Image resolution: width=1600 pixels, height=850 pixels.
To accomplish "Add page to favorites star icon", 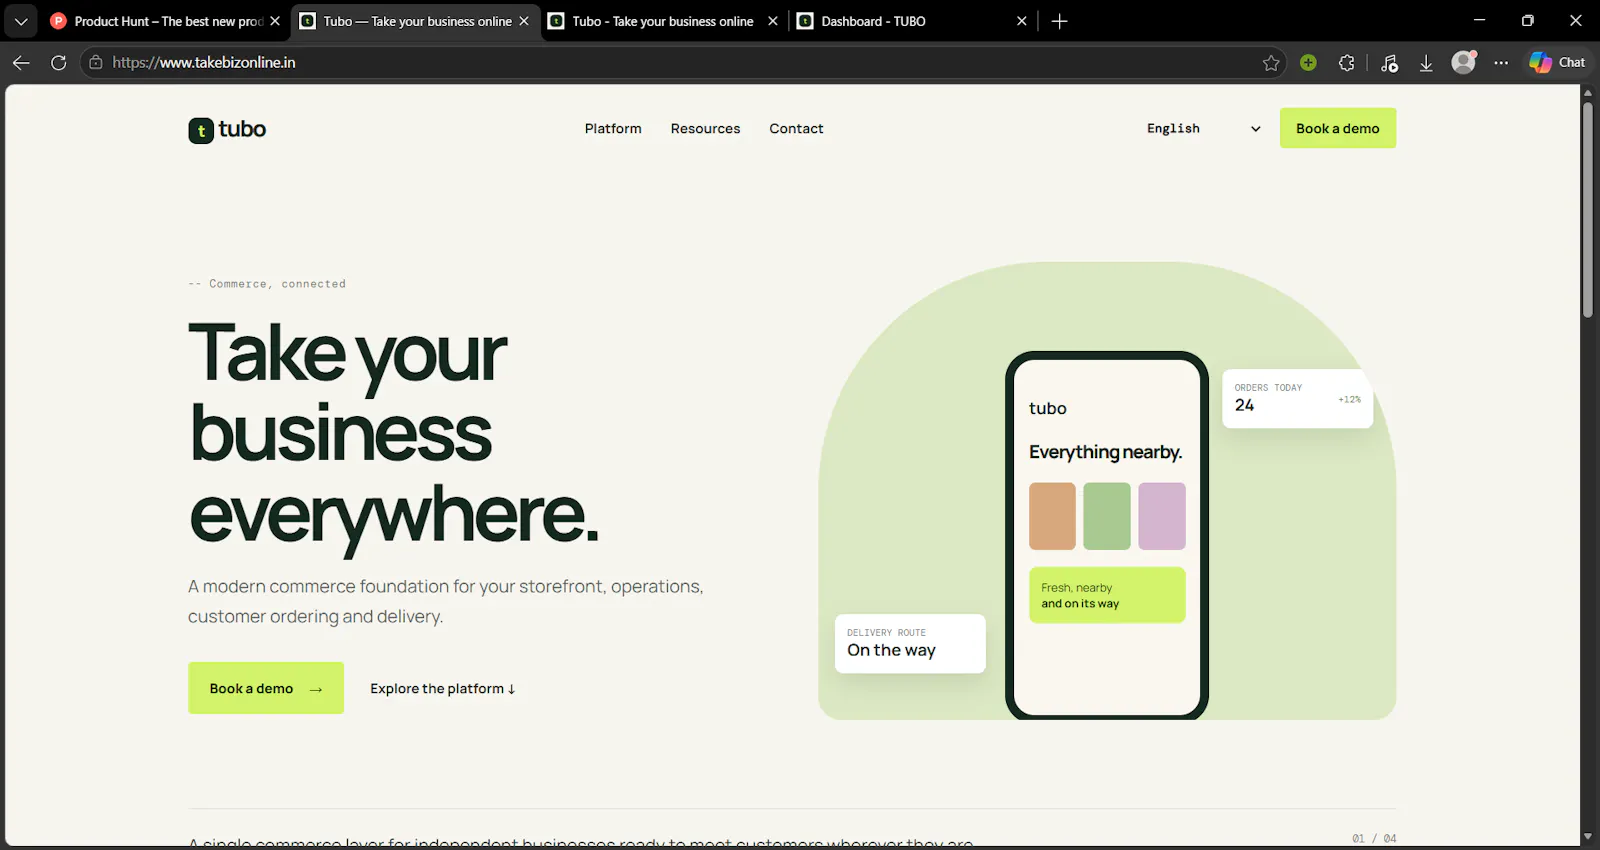I will click(1271, 63).
